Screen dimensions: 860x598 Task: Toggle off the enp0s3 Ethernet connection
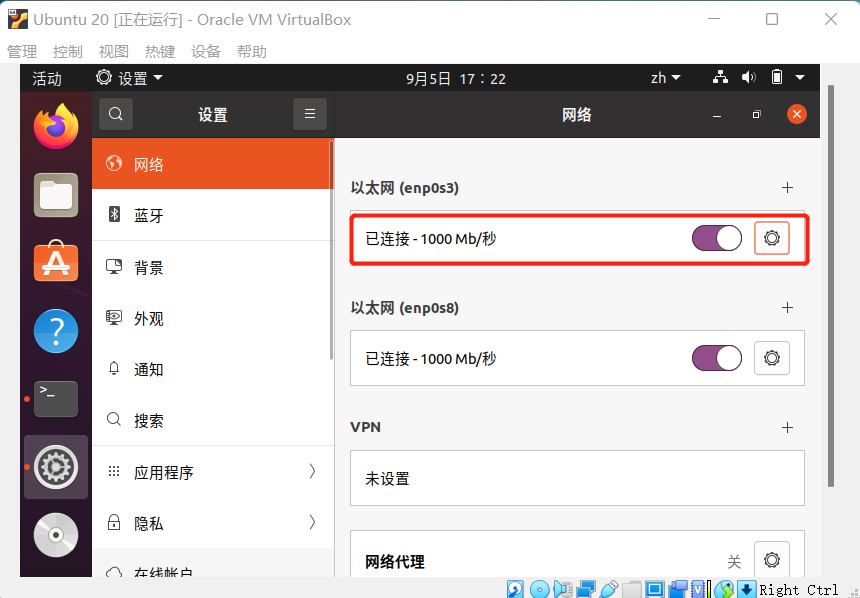(x=716, y=239)
